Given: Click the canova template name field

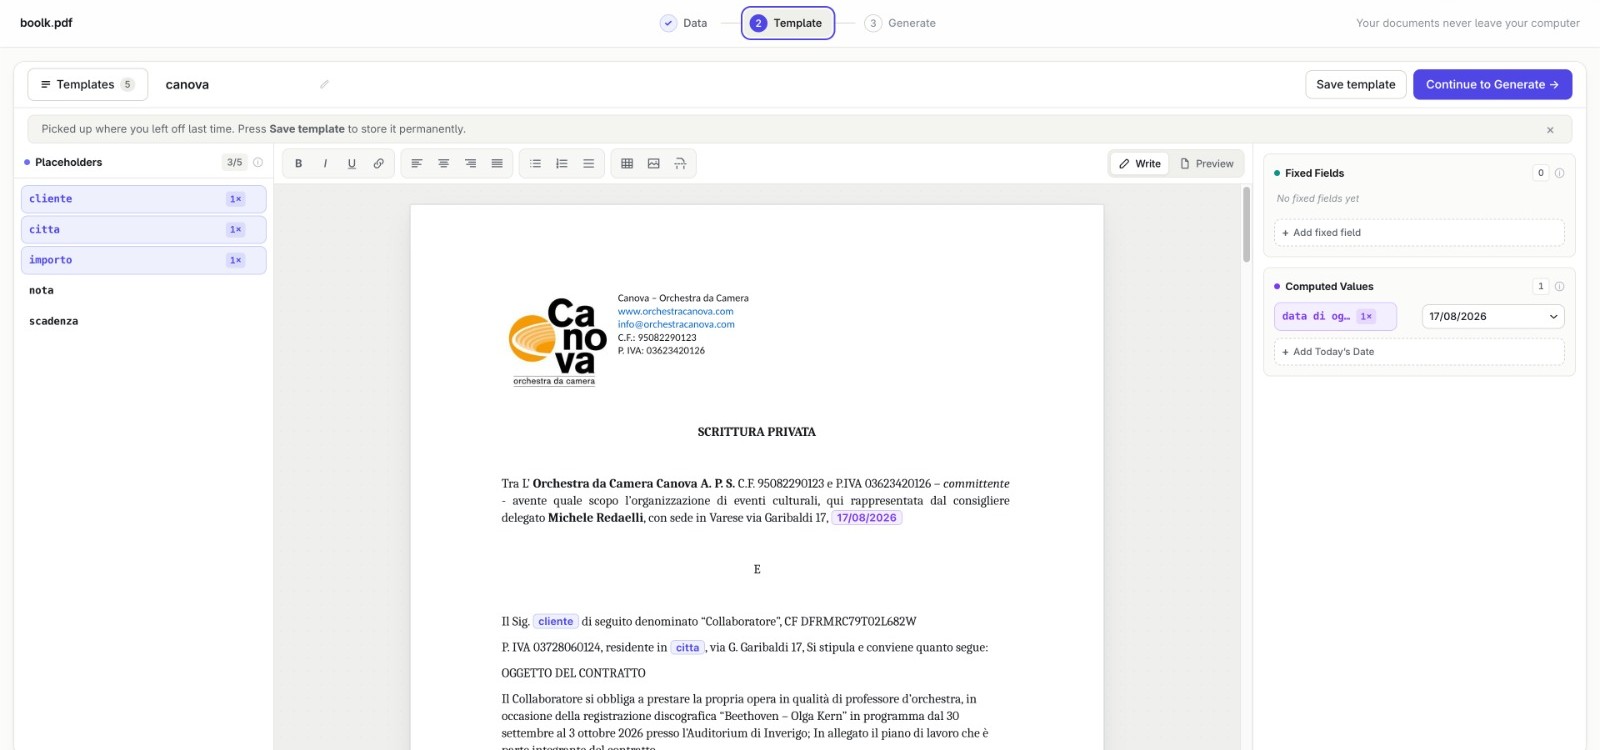Looking at the screenshot, I should [238, 85].
